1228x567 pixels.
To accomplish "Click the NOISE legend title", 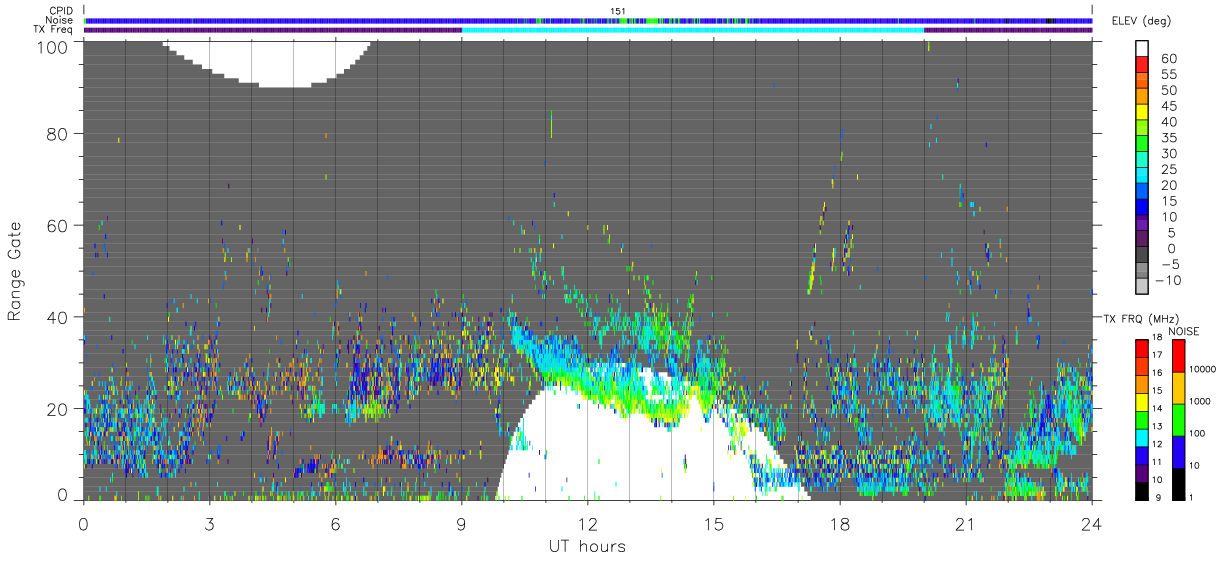I will (1183, 331).
